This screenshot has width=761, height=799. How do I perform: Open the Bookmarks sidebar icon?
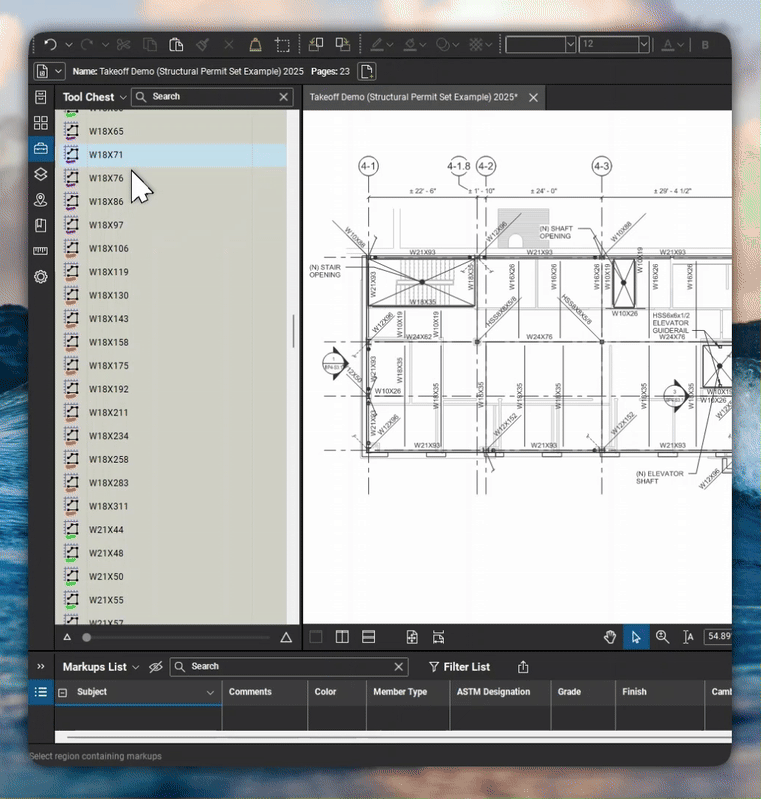(x=41, y=225)
